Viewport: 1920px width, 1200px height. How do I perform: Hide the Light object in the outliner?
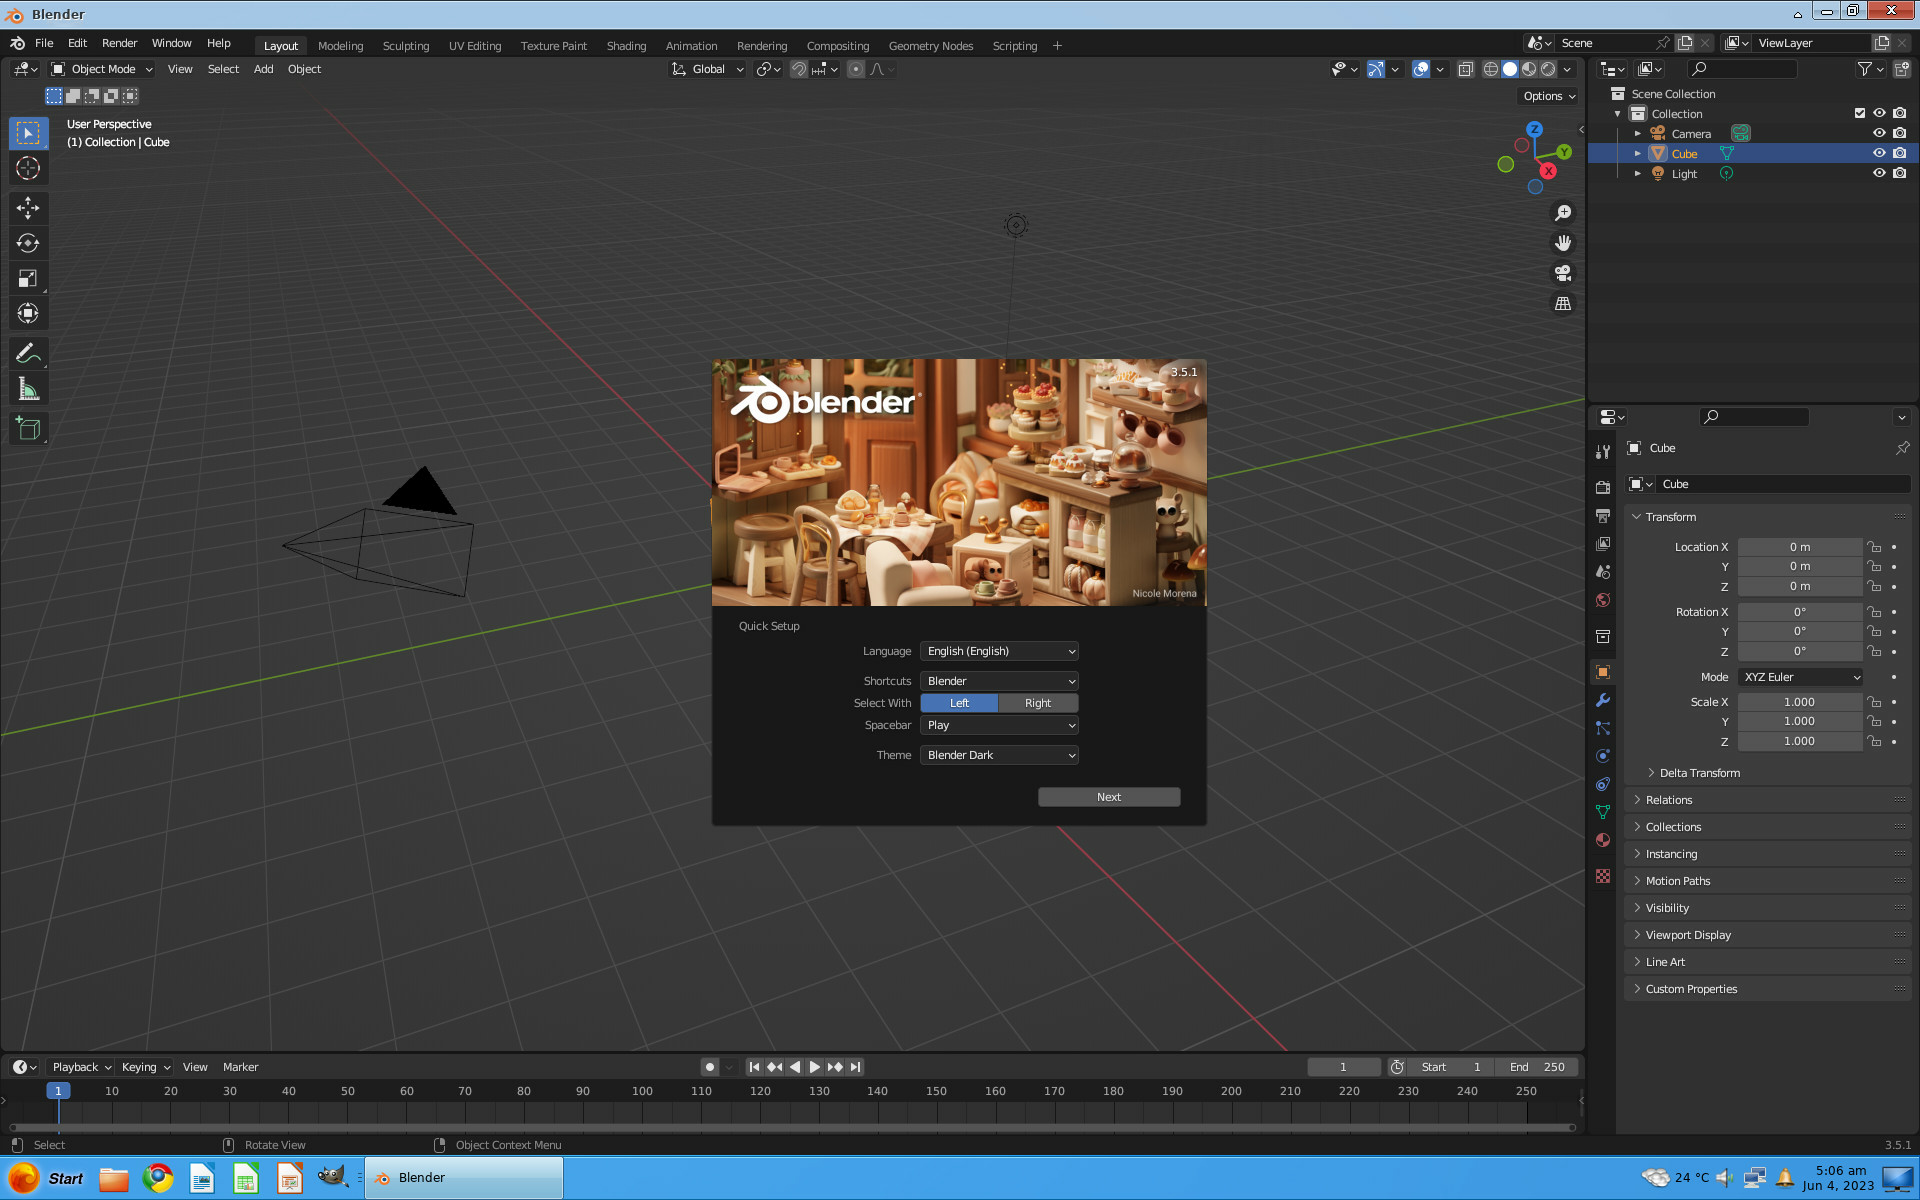(x=1879, y=173)
